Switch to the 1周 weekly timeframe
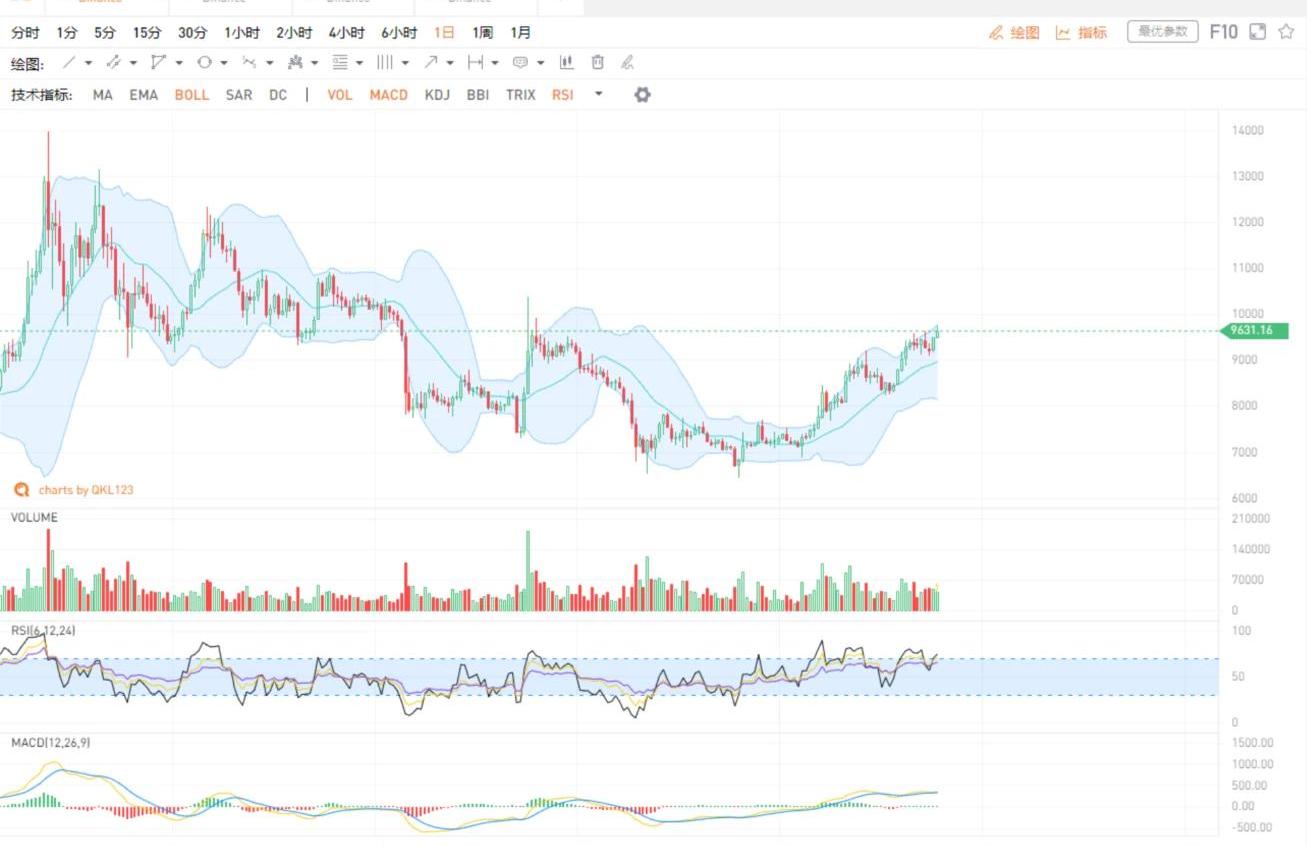This screenshot has height=846, width=1307. point(482,33)
